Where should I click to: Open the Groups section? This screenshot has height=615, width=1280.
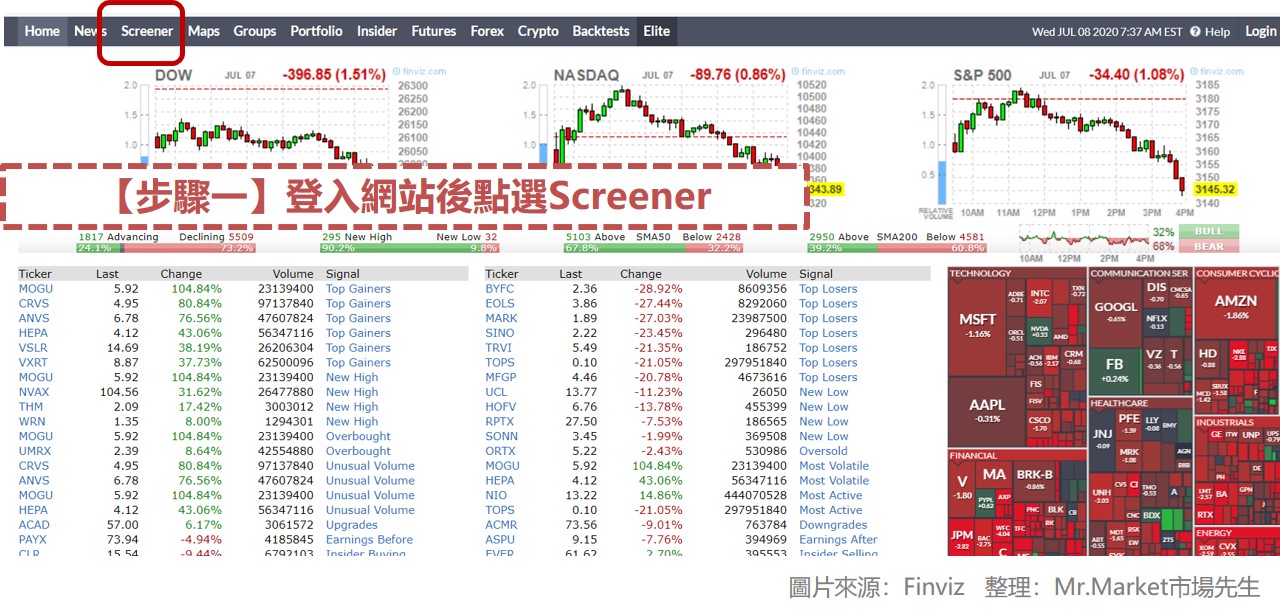255,31
